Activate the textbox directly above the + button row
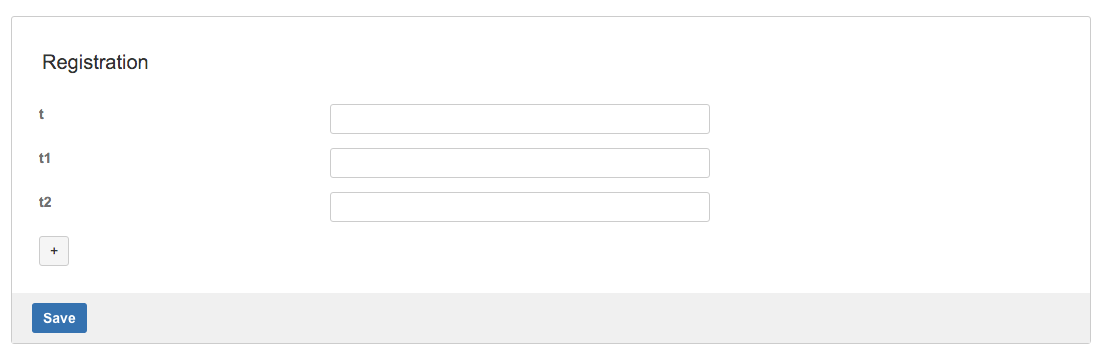 pyautogui.click(x=519, y=207)
